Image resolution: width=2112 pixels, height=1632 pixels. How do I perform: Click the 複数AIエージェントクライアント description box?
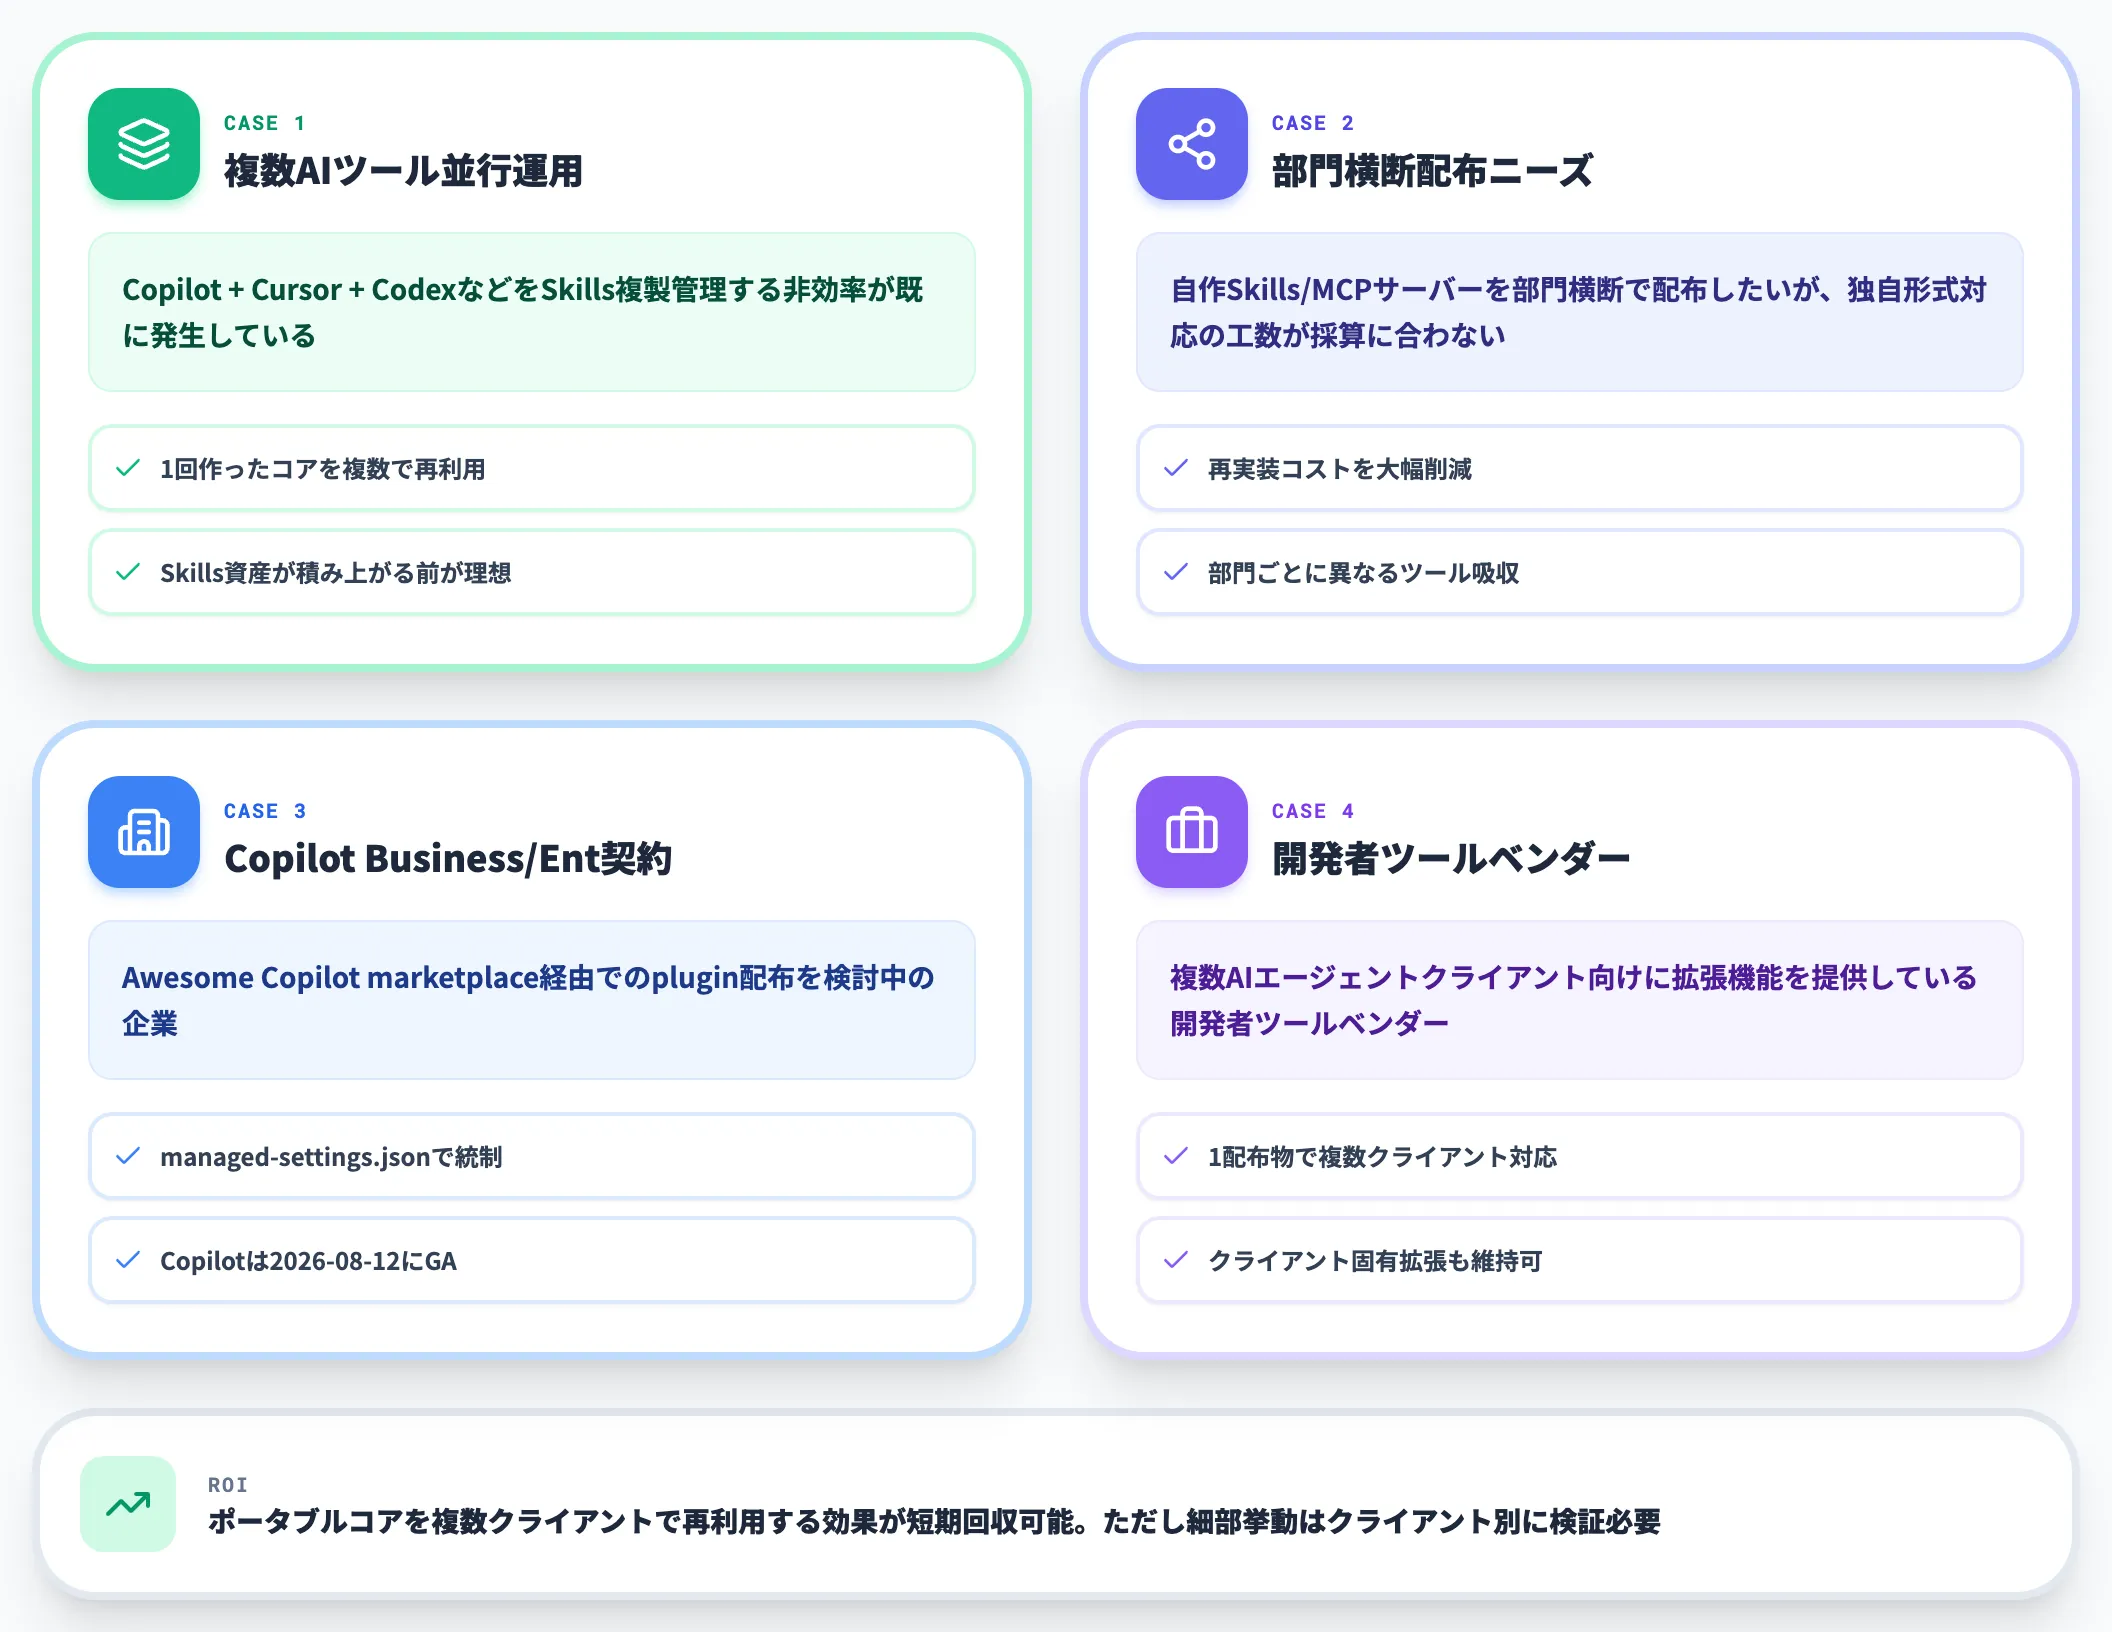click(1580, 1000)
